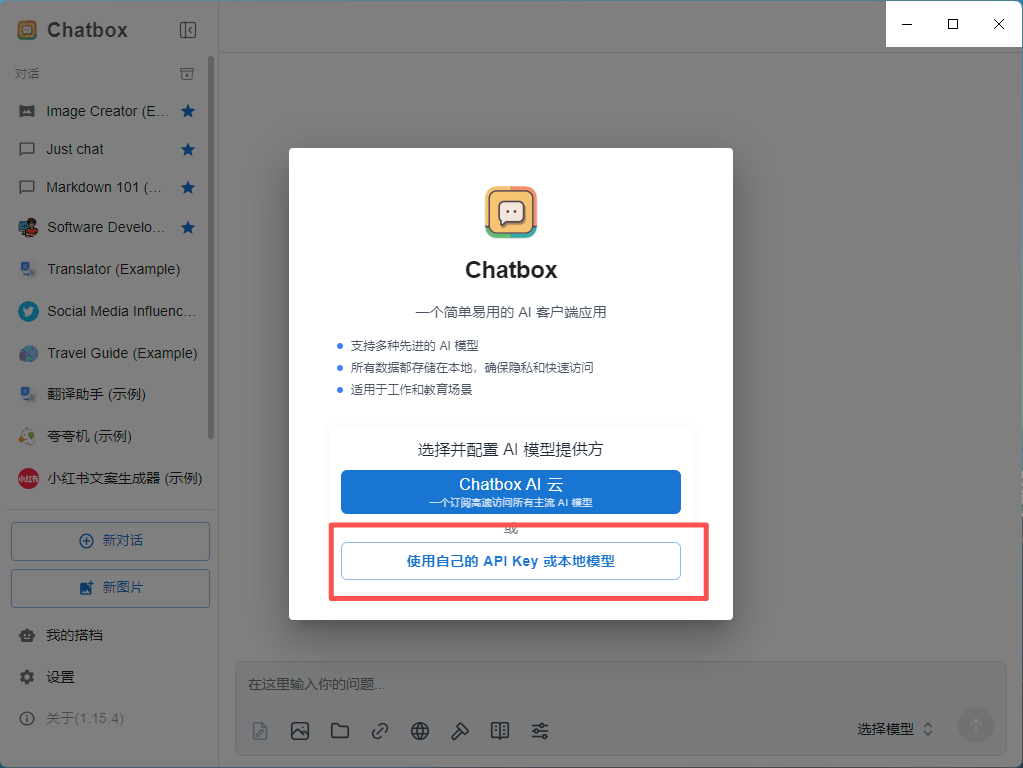This screenshot has height=768, width=1023.
Task: Unstar the Image Creator conversation
Action: click(x=188, y=111)
